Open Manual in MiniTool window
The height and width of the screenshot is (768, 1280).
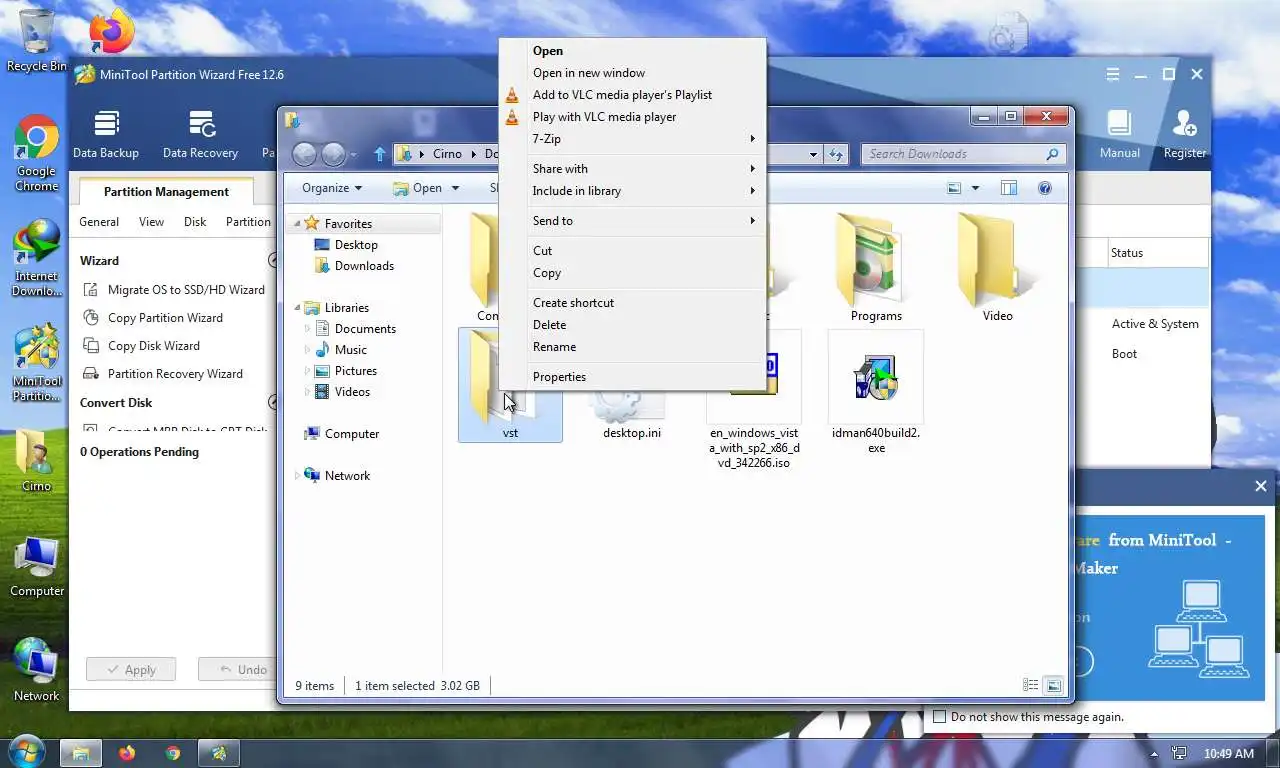(1119, 135)
